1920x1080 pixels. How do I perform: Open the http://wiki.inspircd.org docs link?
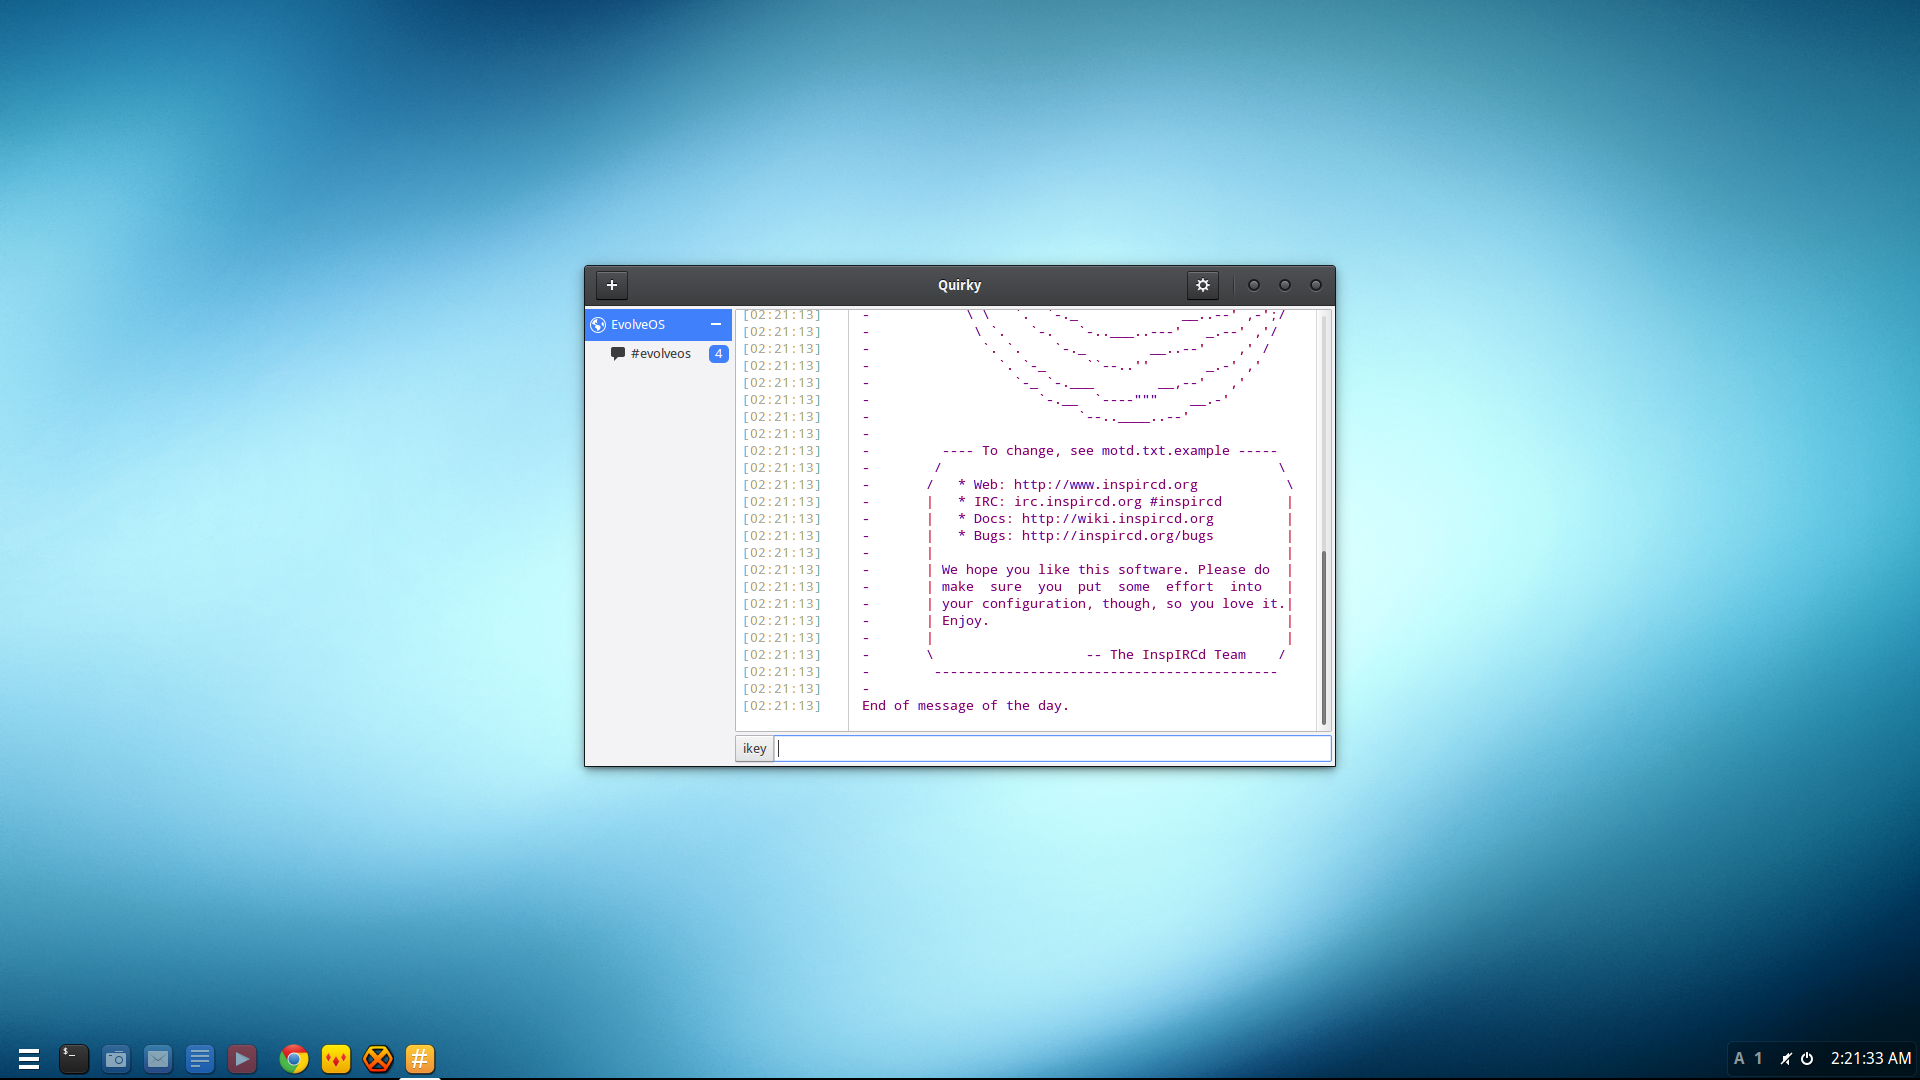coord(1117,519)
